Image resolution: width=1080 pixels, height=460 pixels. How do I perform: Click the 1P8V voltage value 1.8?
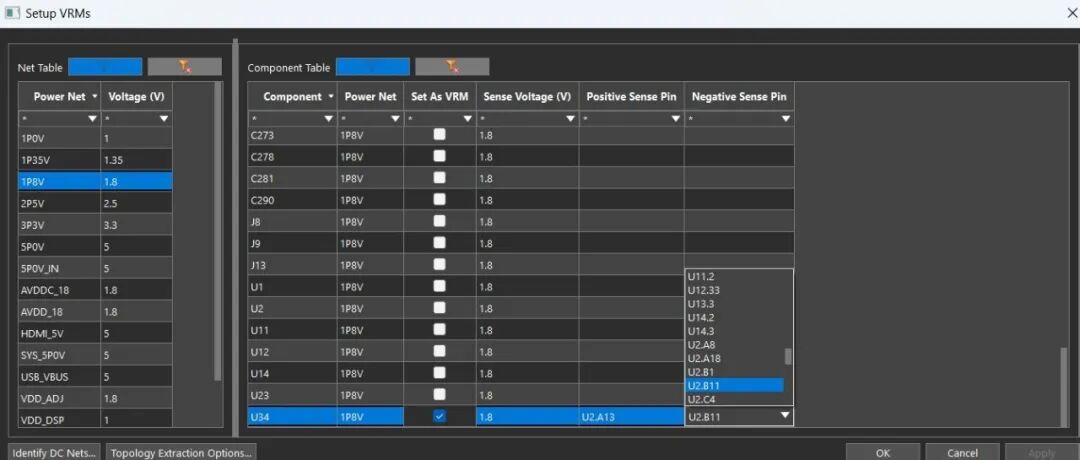136,182
